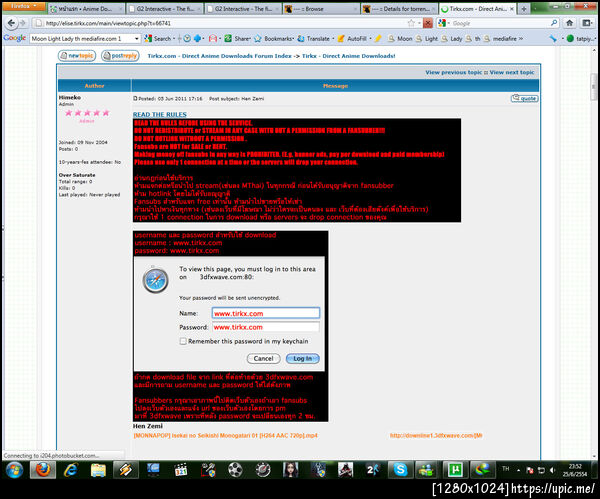
Task: Expand the Google toolbar overflow chevron
Action: coord(520,39)
